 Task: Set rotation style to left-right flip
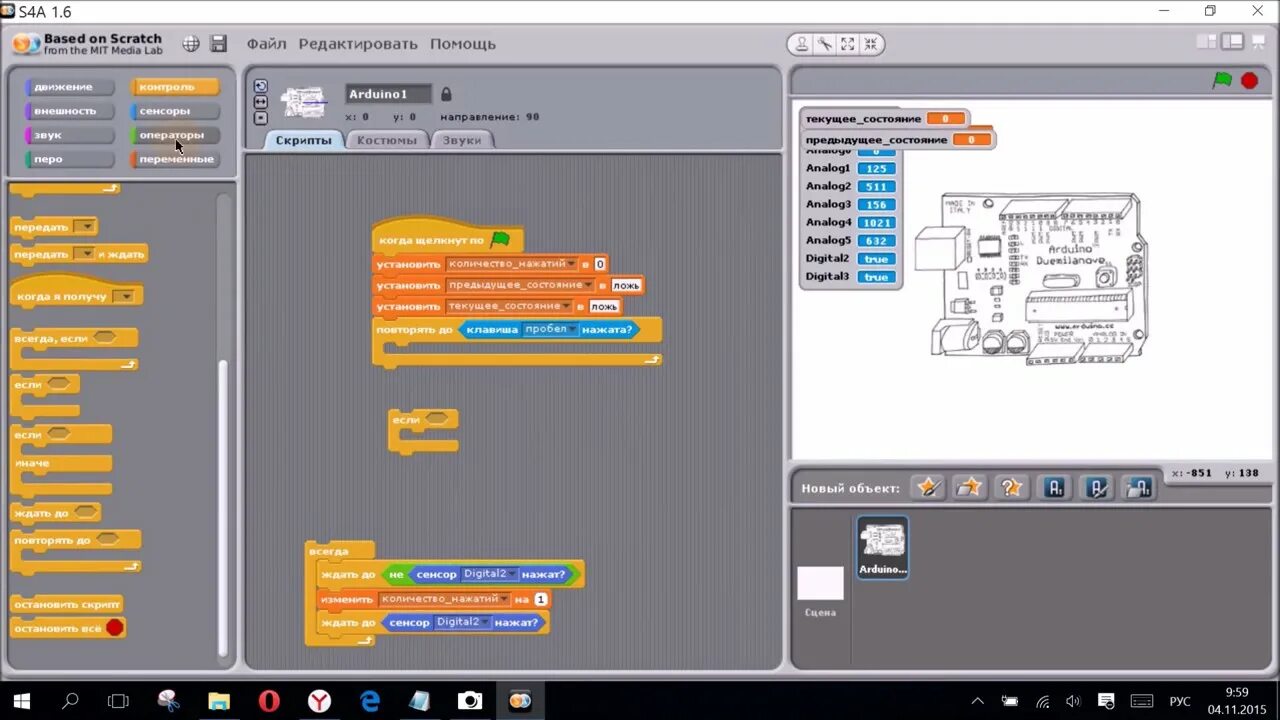tap(260, 102)
